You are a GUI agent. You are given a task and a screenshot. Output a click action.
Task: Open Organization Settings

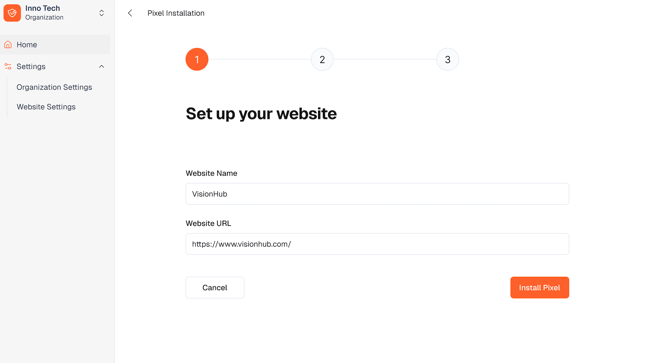[x=54, y=87]
